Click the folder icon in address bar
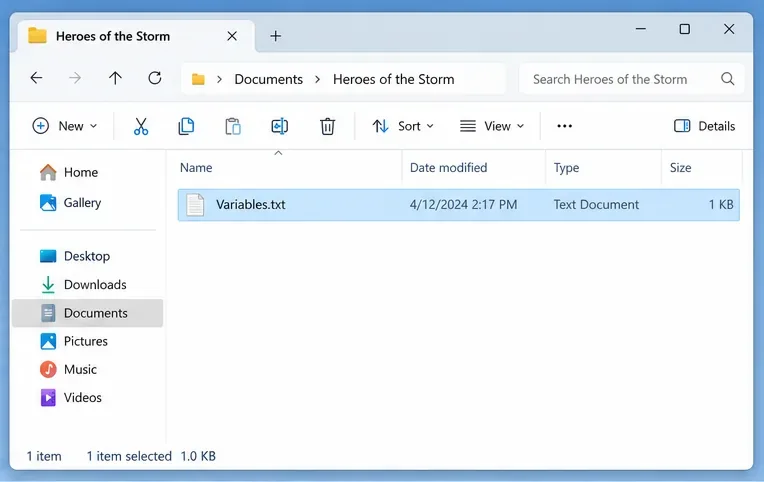 198,79
